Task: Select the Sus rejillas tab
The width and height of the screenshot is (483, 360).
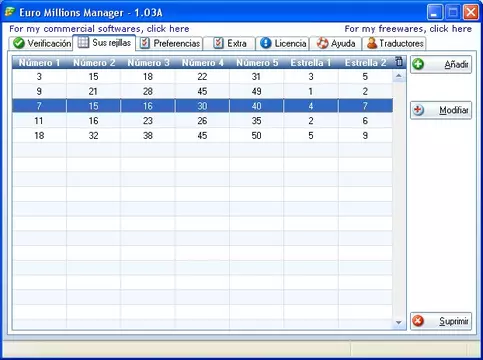Action: 104,42
